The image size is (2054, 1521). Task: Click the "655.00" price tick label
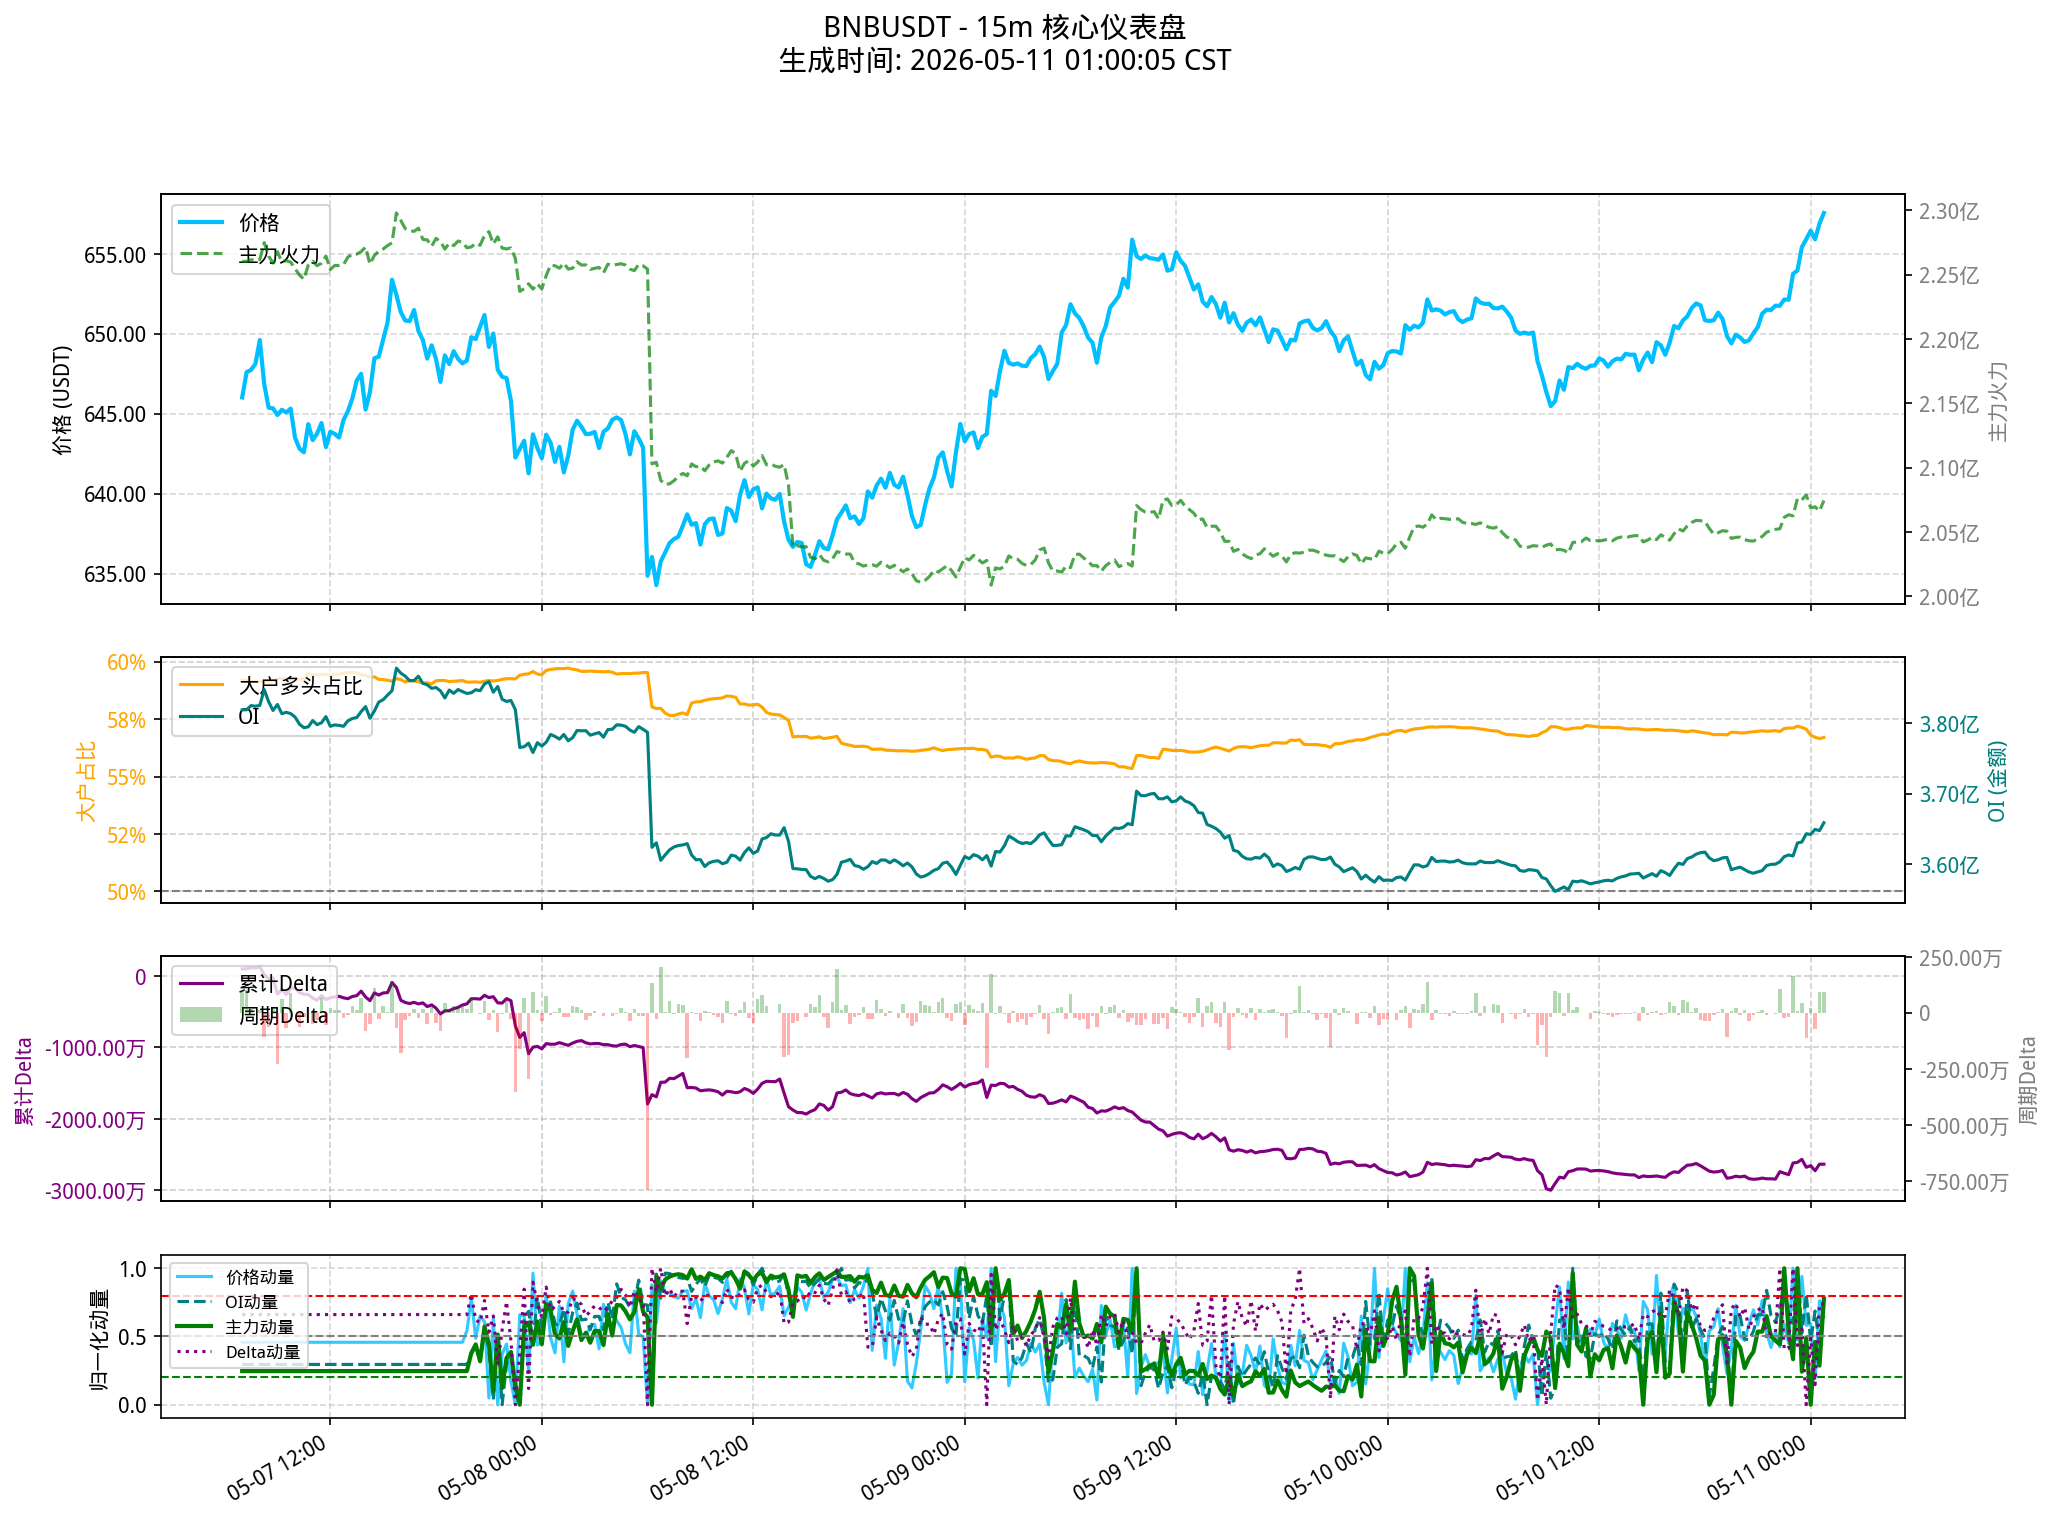pyautogui.click(x=115, y=255)
